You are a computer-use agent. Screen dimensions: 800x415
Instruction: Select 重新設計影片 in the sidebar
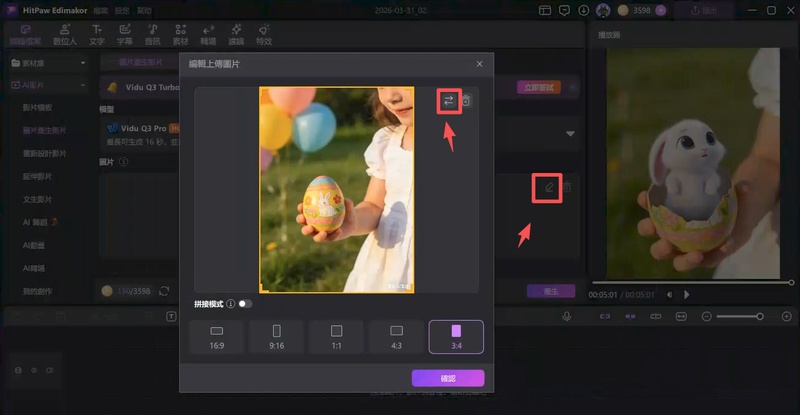pos(44,154)
